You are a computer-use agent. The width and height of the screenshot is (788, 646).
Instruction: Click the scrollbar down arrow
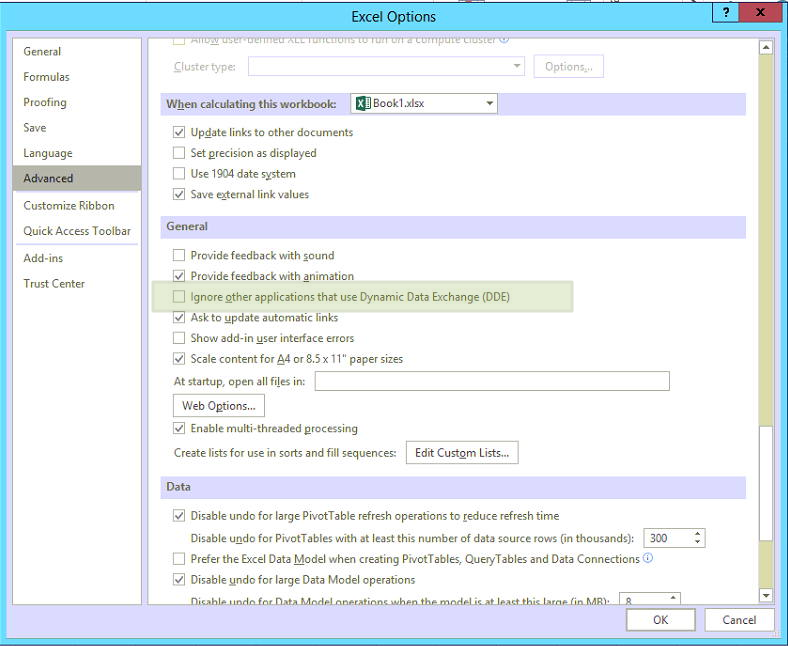click(x=766, y=596)
